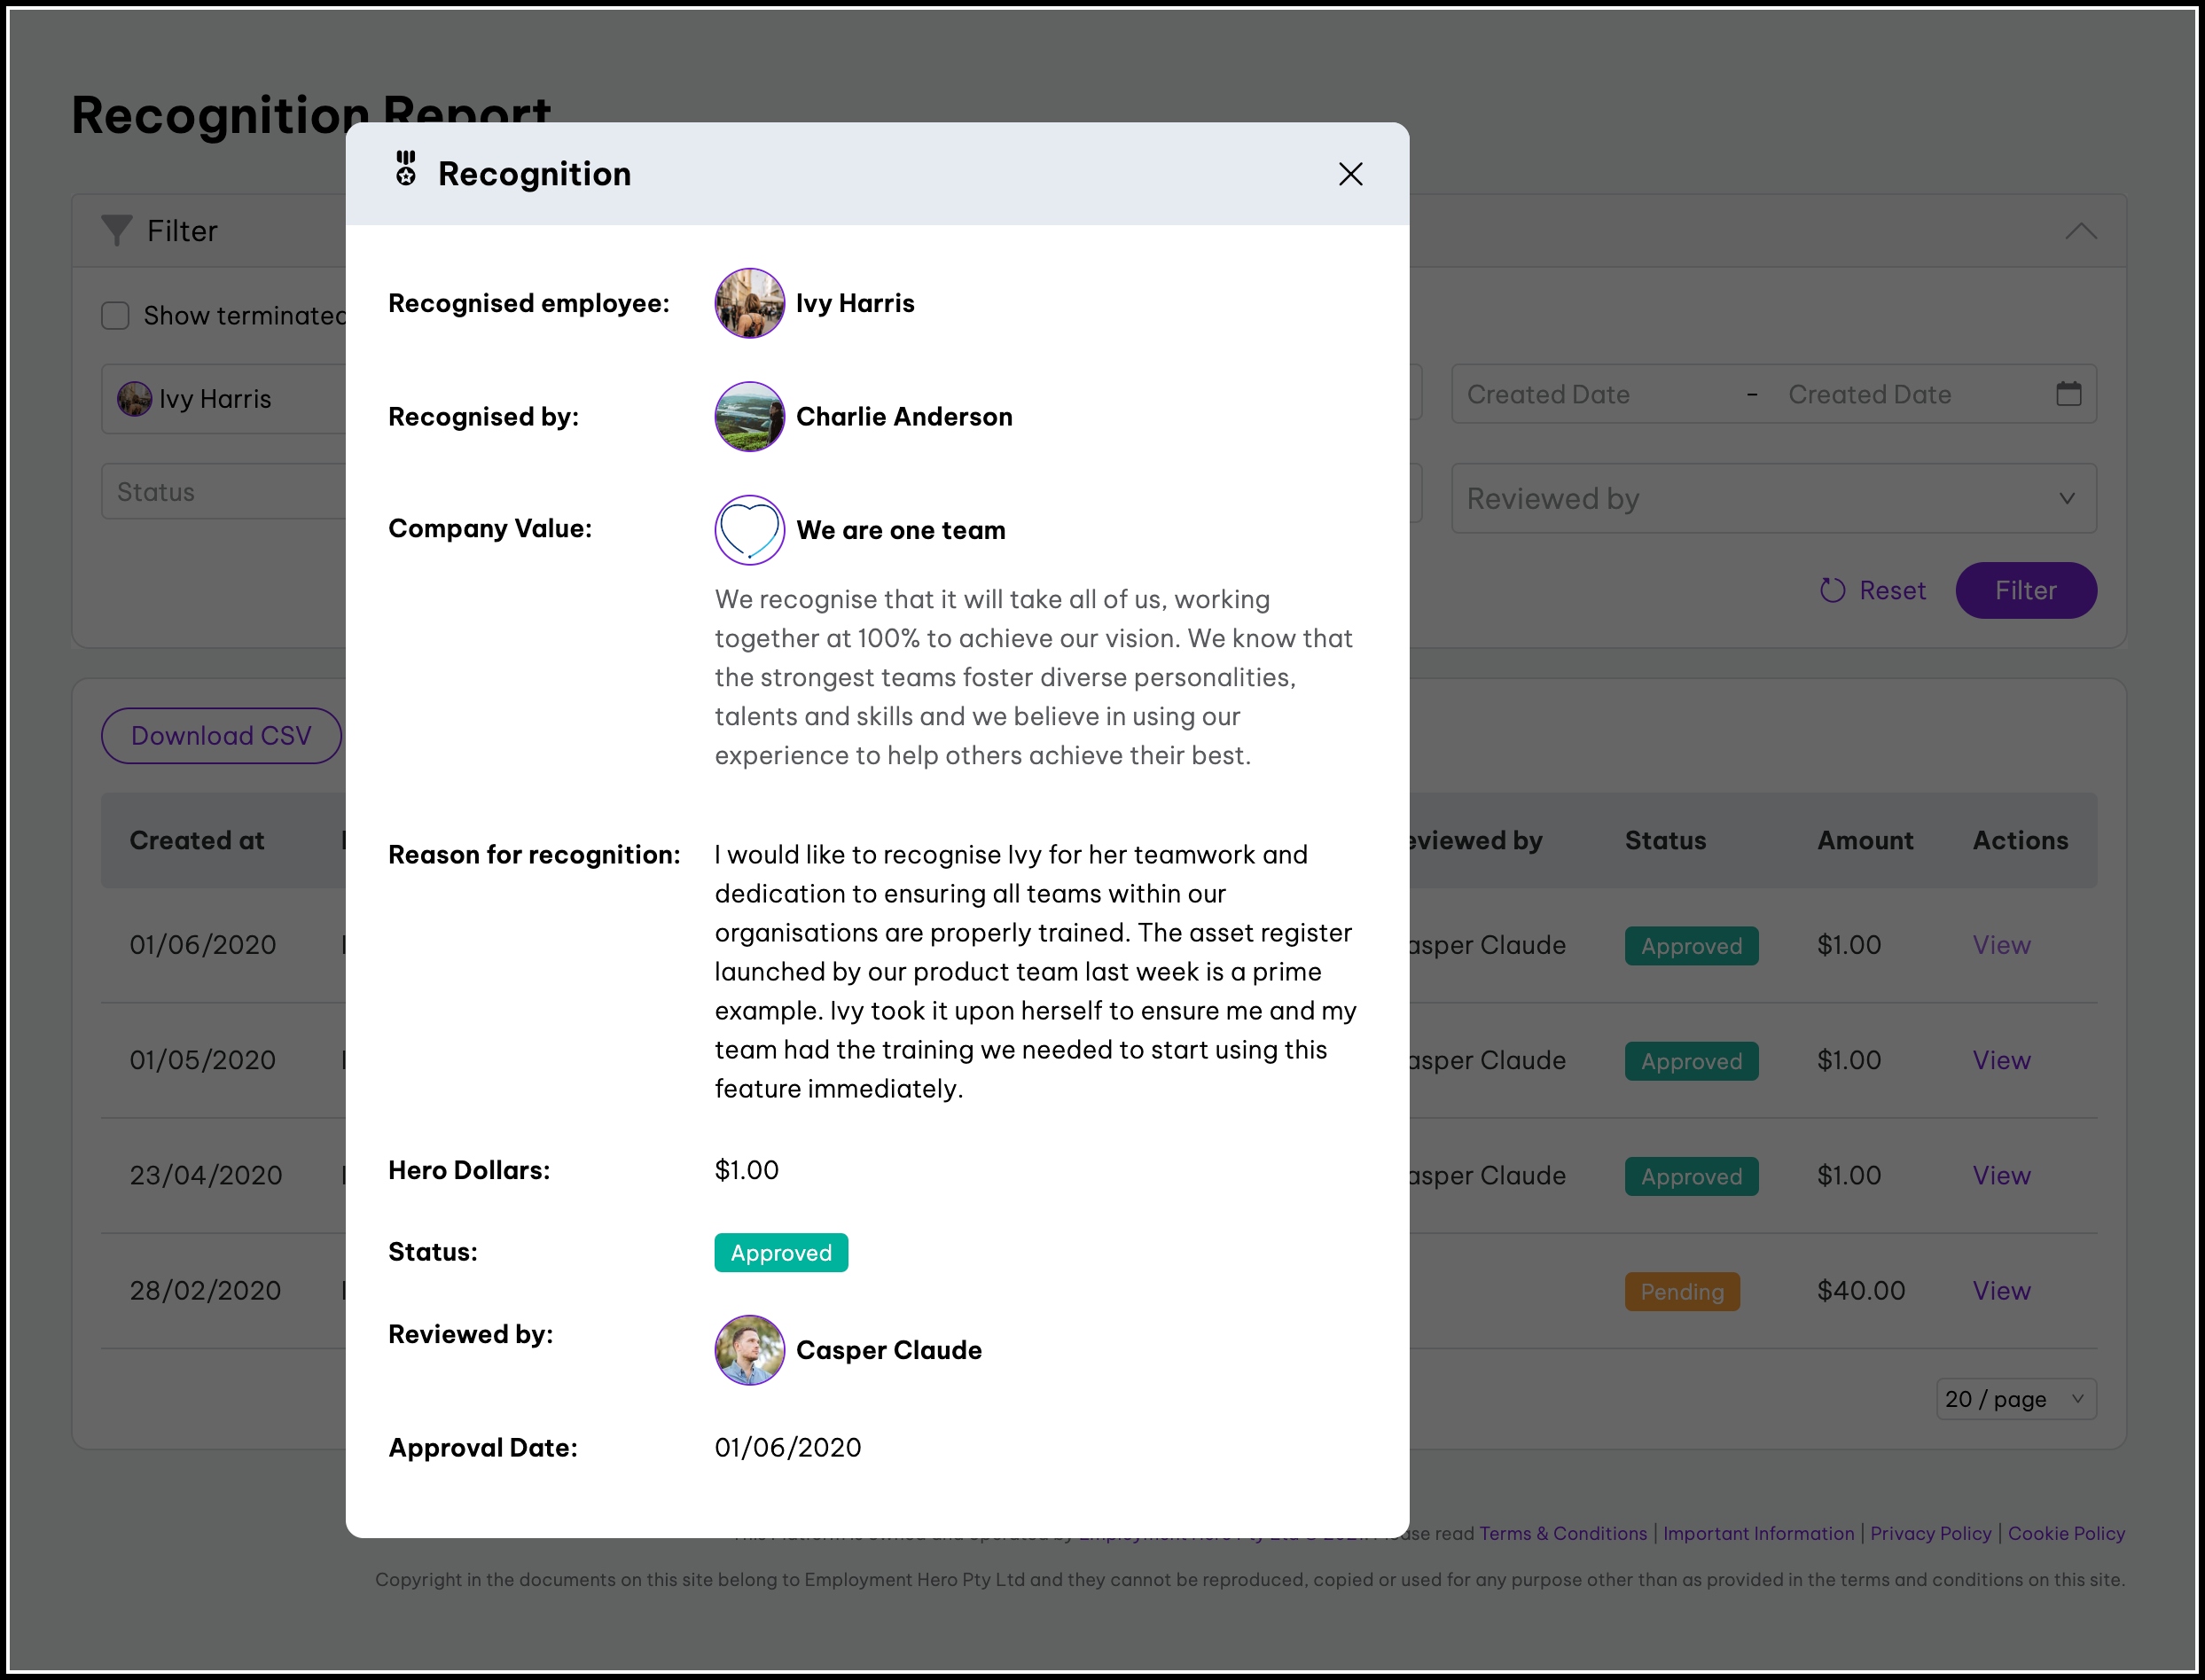Screen dimensions: 2205x1680
Task: Click Ivy Harris avatar in dialog
Action: click(x=749, y=303)
